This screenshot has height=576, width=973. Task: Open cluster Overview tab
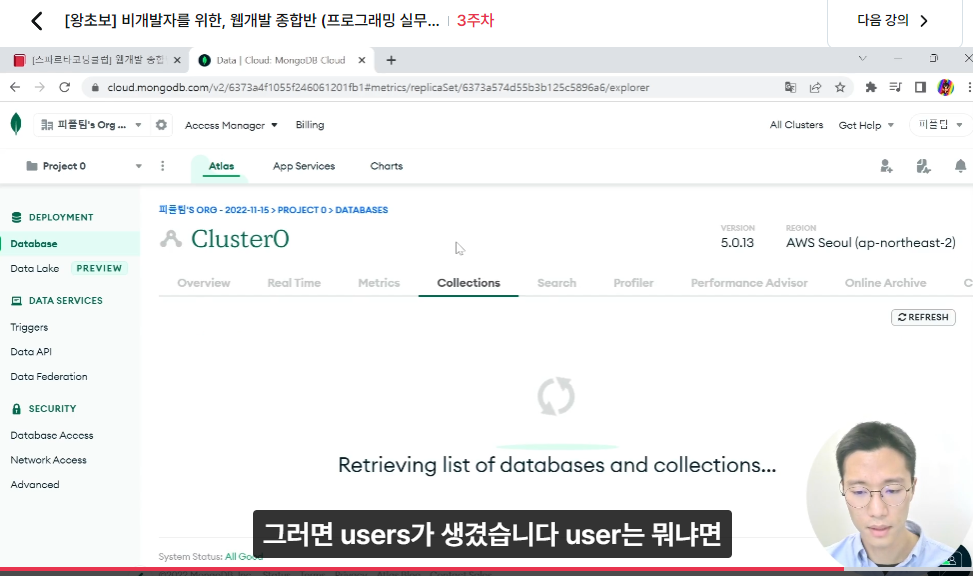204,283
